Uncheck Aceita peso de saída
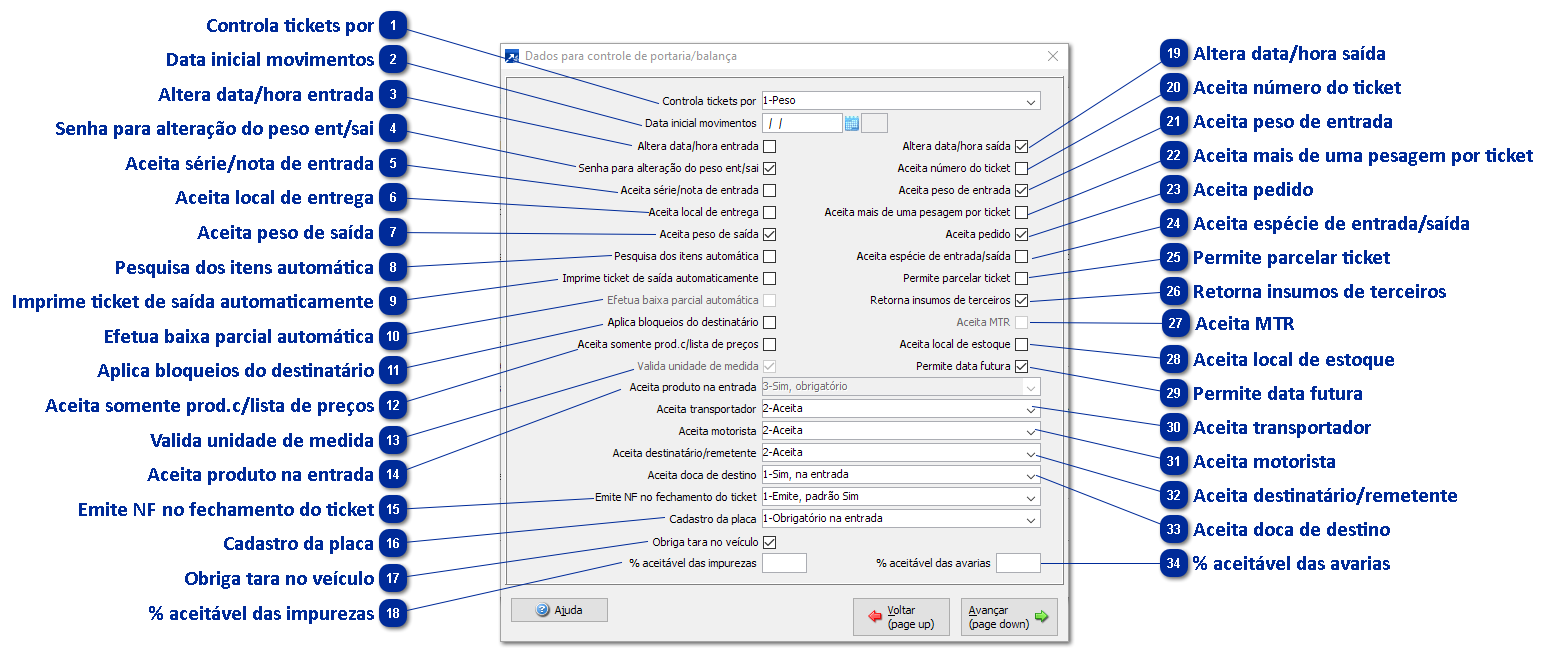The width and height of the screenshot is (1549, 653). (771, 233)
